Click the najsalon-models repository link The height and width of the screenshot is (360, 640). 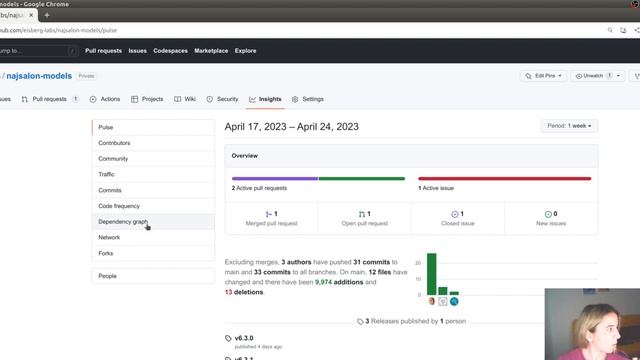[x=39, y=76]
